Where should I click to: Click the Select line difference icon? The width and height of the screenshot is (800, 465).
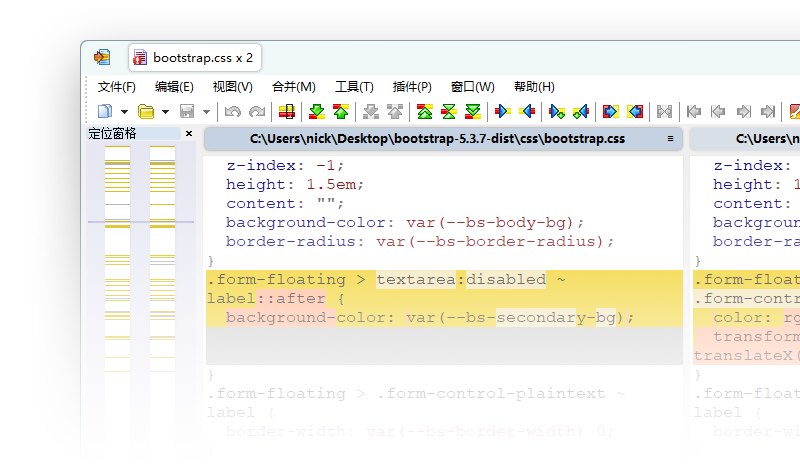pyautogui.click(x=286, y=111)
